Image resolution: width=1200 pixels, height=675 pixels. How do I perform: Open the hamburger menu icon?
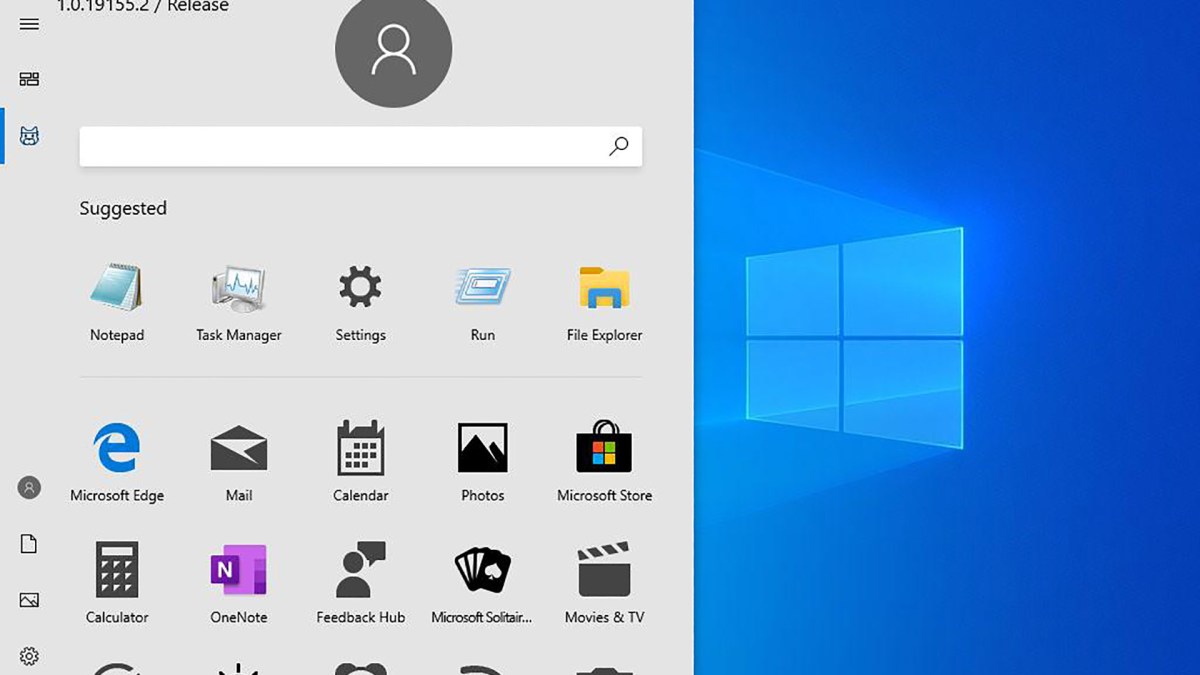29,24
